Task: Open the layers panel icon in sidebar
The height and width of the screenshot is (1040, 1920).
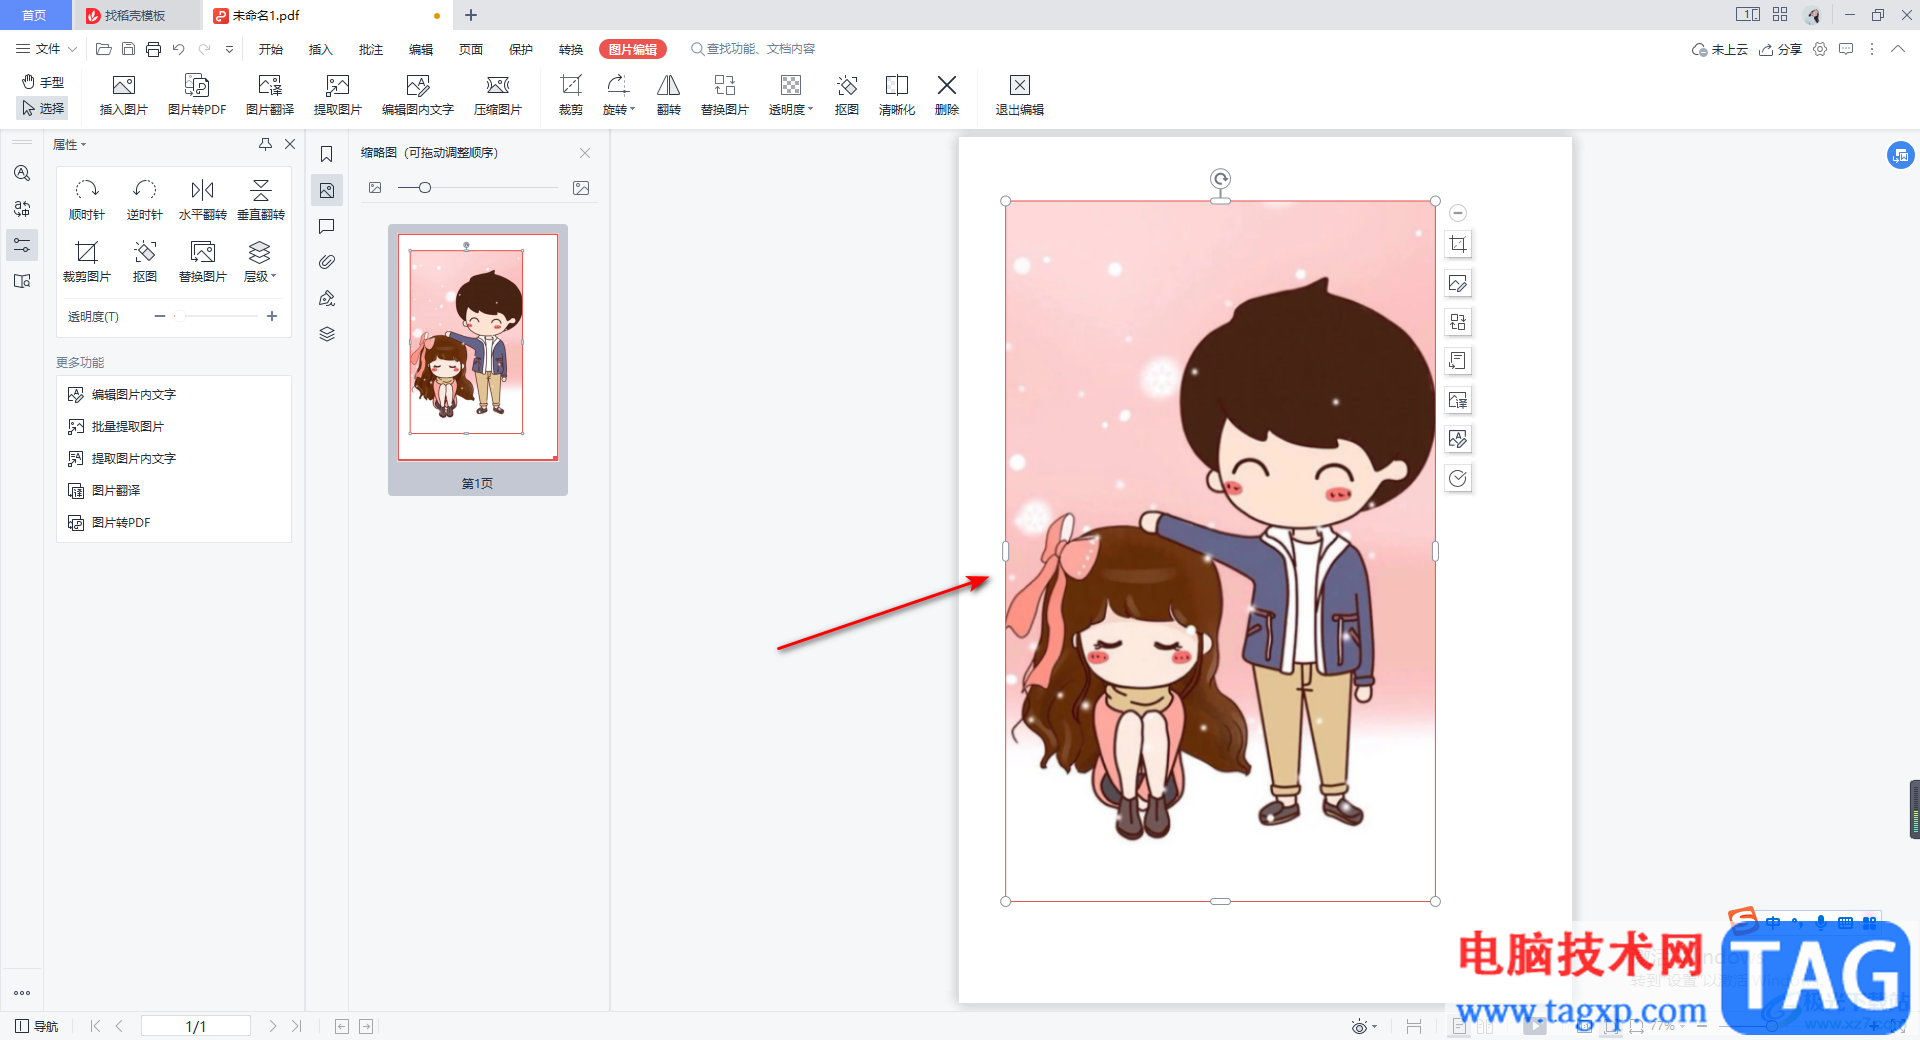Action: click(327, 334)
